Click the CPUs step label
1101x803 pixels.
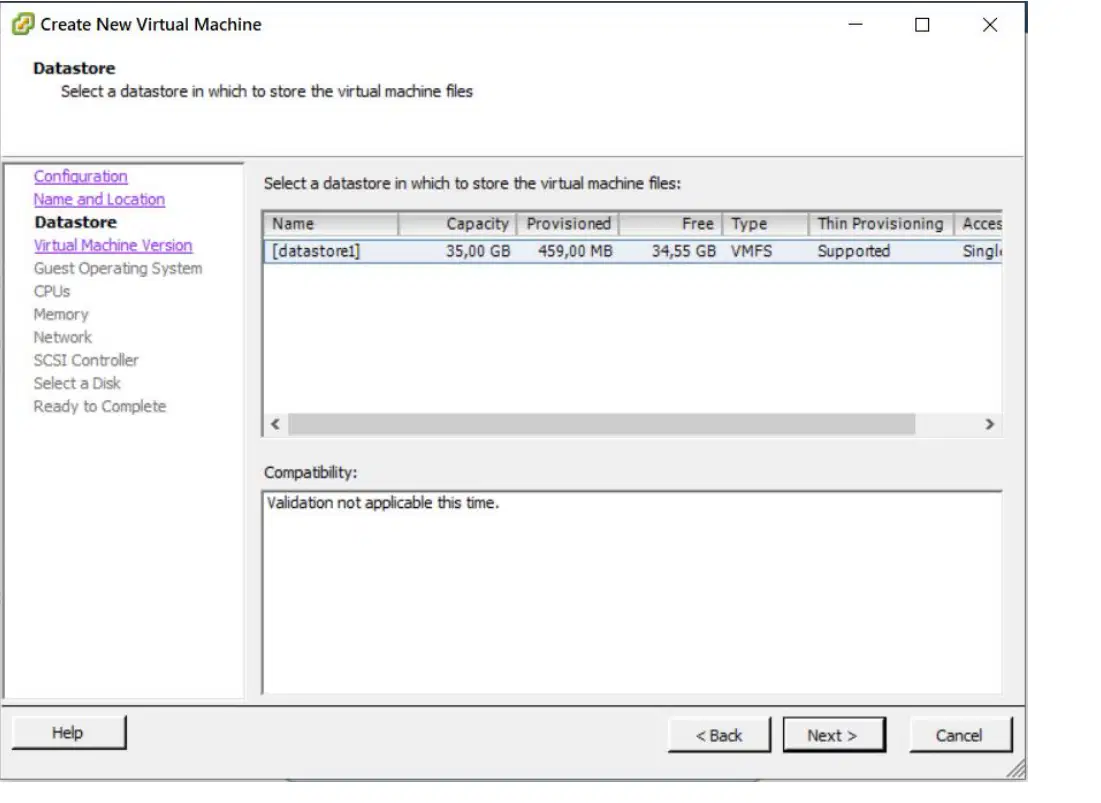pos(52,291)
